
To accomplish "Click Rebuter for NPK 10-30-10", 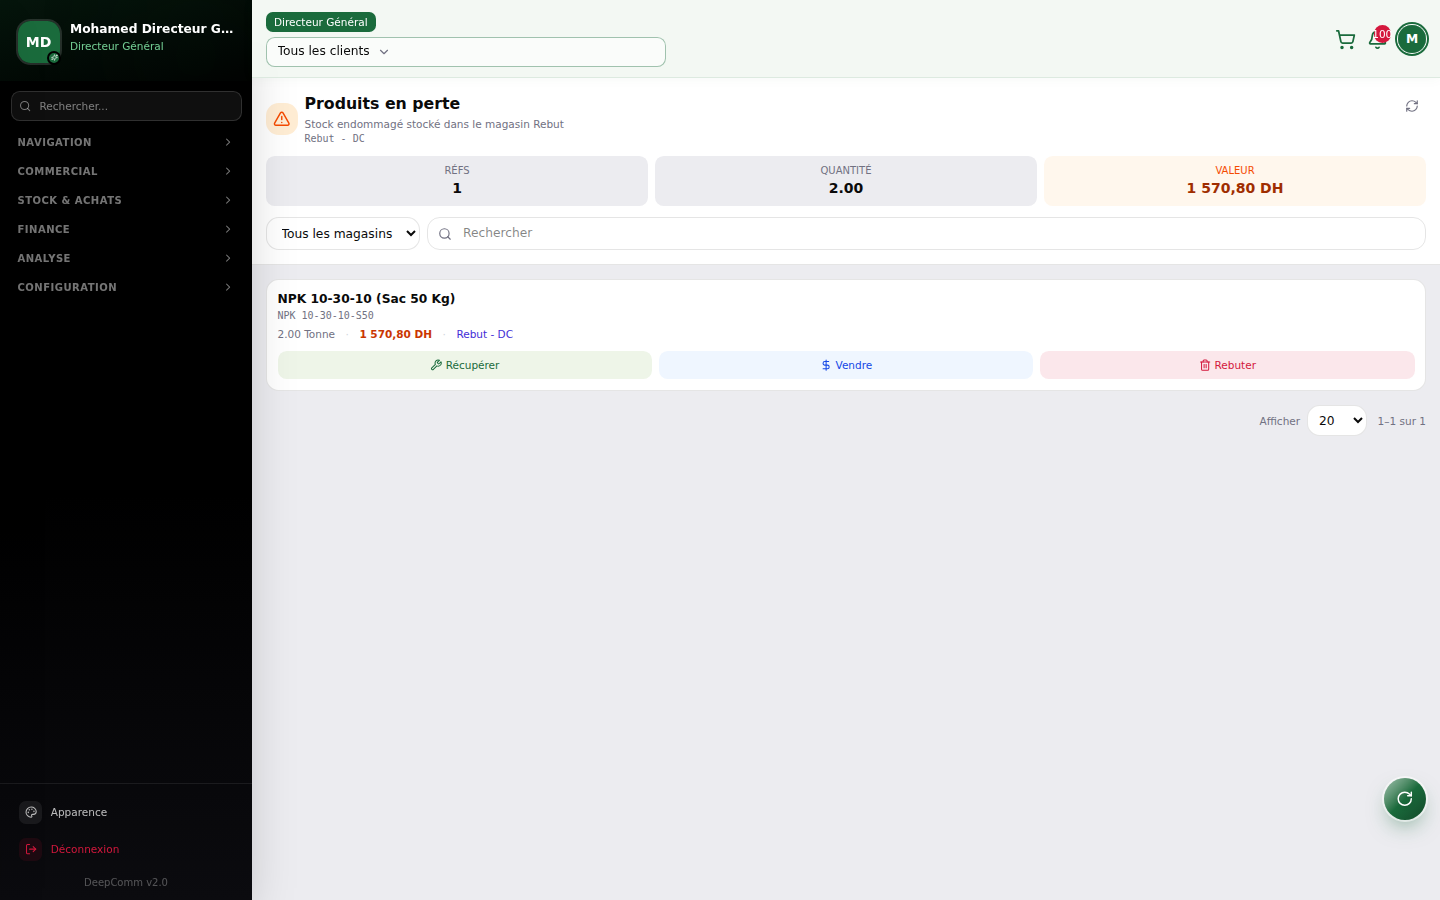I will [1227, 365].
